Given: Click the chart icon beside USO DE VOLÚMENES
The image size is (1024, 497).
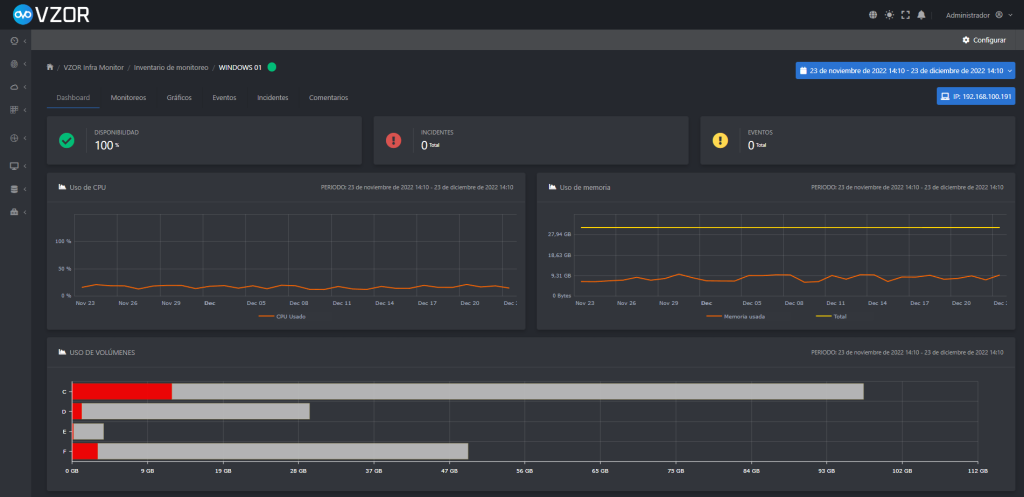Looking at the screenshot, I should point(63,352).
